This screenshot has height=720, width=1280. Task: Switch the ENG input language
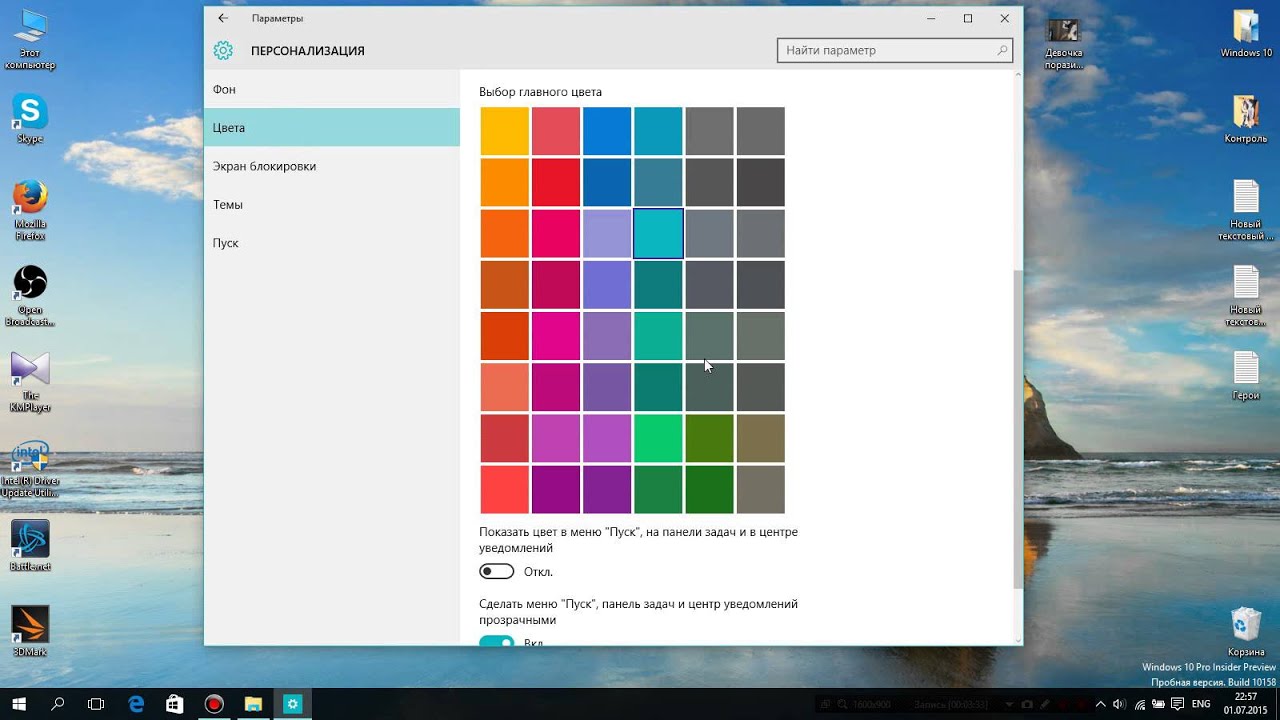click(1201, 704)
